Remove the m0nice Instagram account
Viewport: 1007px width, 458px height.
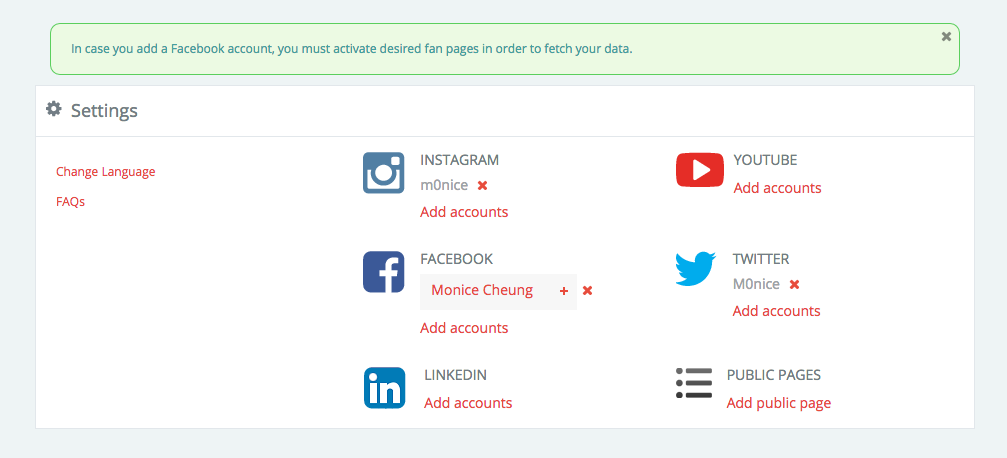(482, 185)
